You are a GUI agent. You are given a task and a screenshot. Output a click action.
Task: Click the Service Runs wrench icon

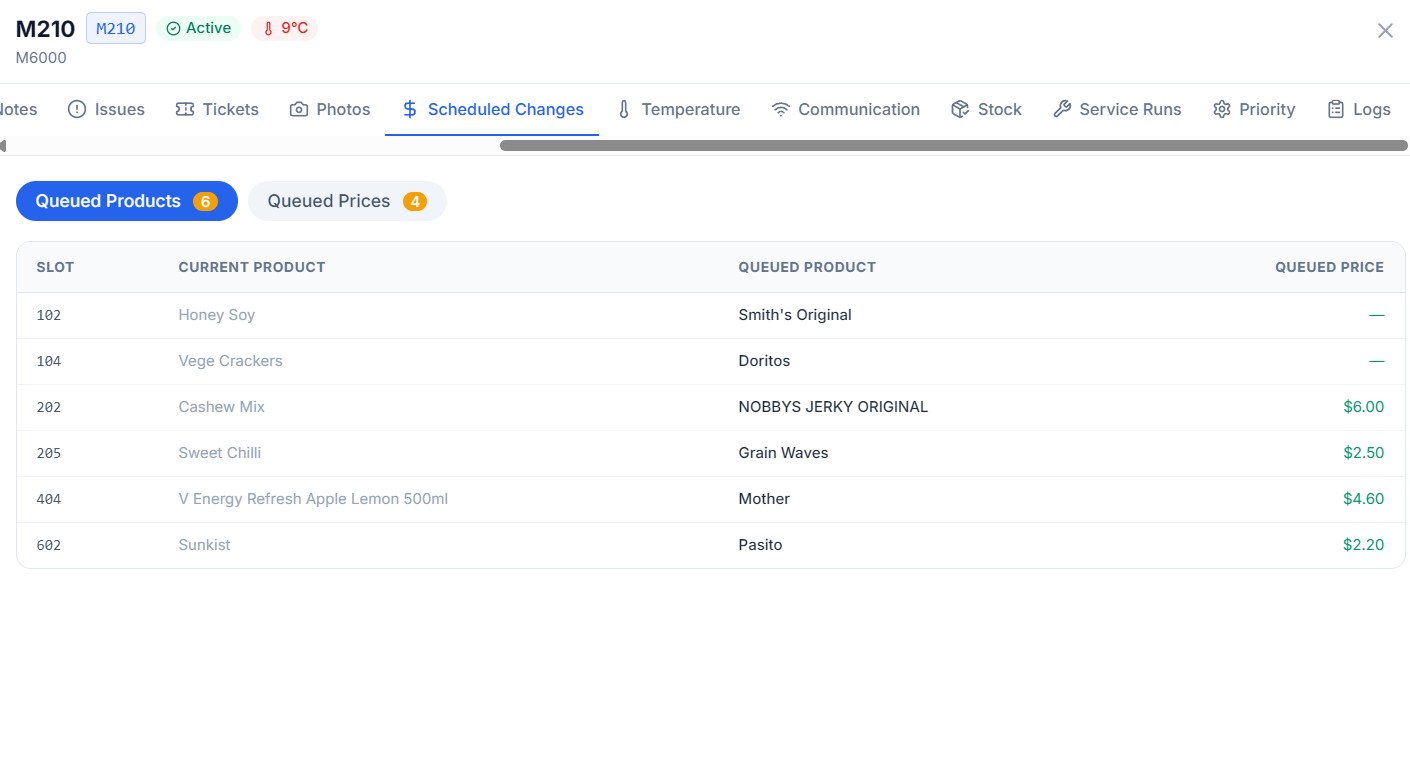point(1062,109)
